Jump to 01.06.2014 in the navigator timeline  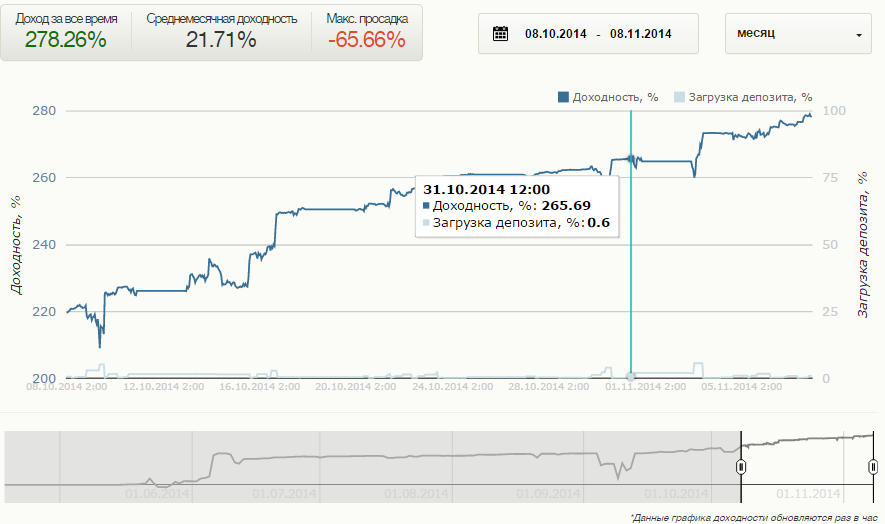click(x=157, y=493)
